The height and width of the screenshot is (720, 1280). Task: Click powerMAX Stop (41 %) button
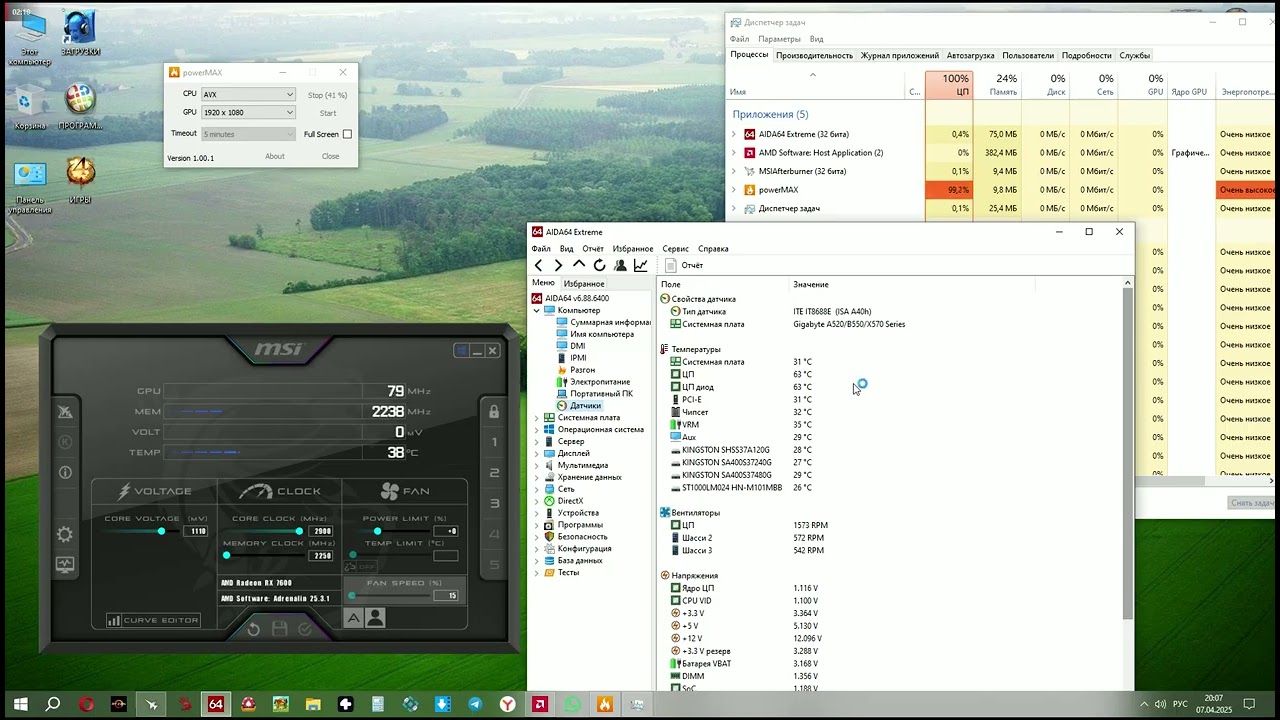click(x=327, y=95)
